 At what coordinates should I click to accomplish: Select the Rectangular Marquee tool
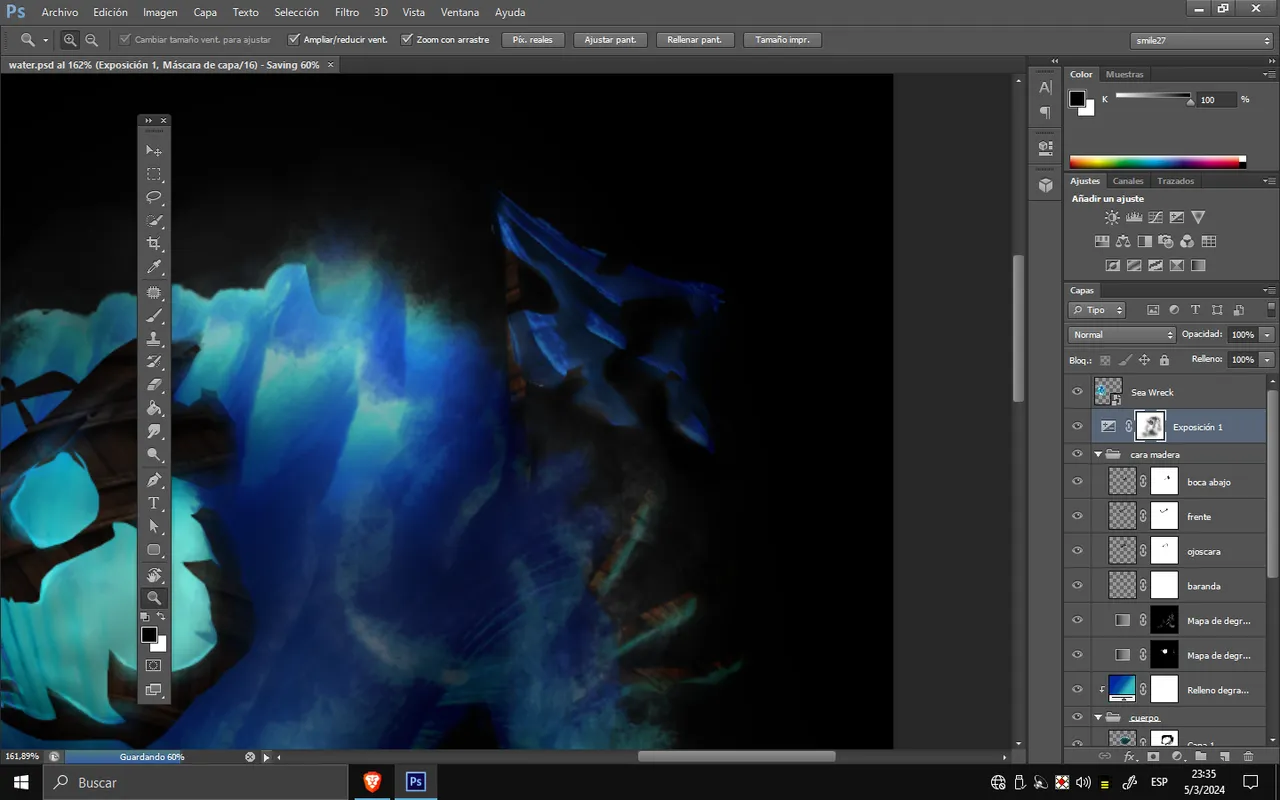[x=154, y=174]
